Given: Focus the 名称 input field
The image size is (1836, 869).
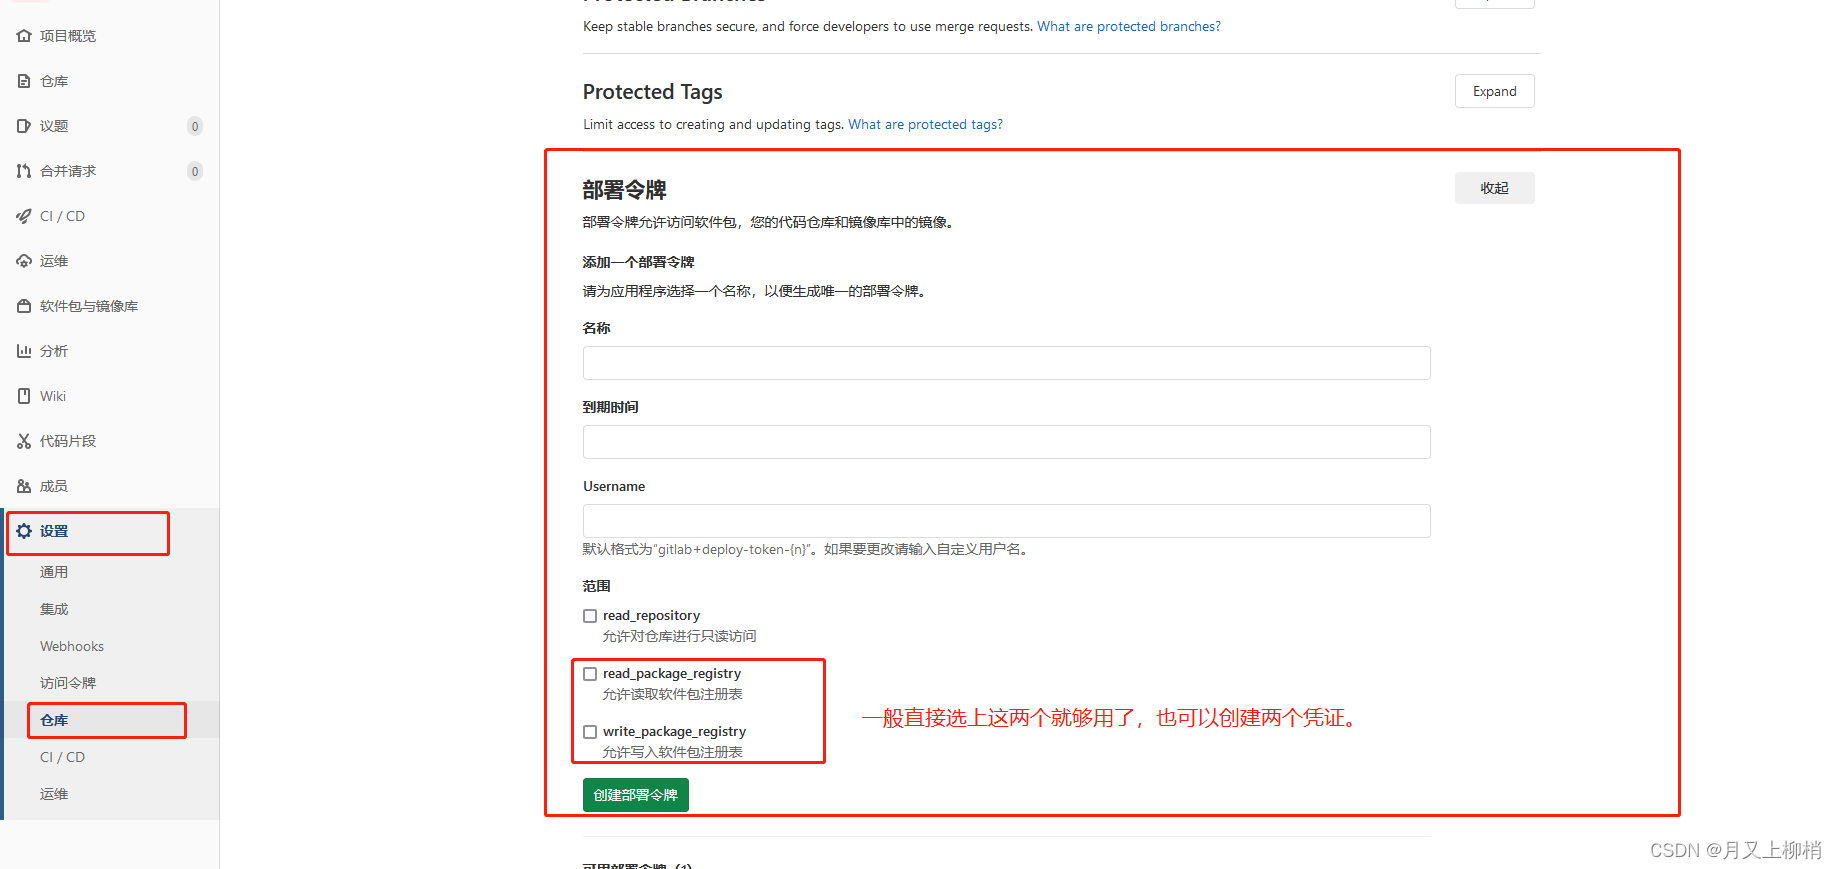Looking at the screenshot, I should click(1006, 363).
